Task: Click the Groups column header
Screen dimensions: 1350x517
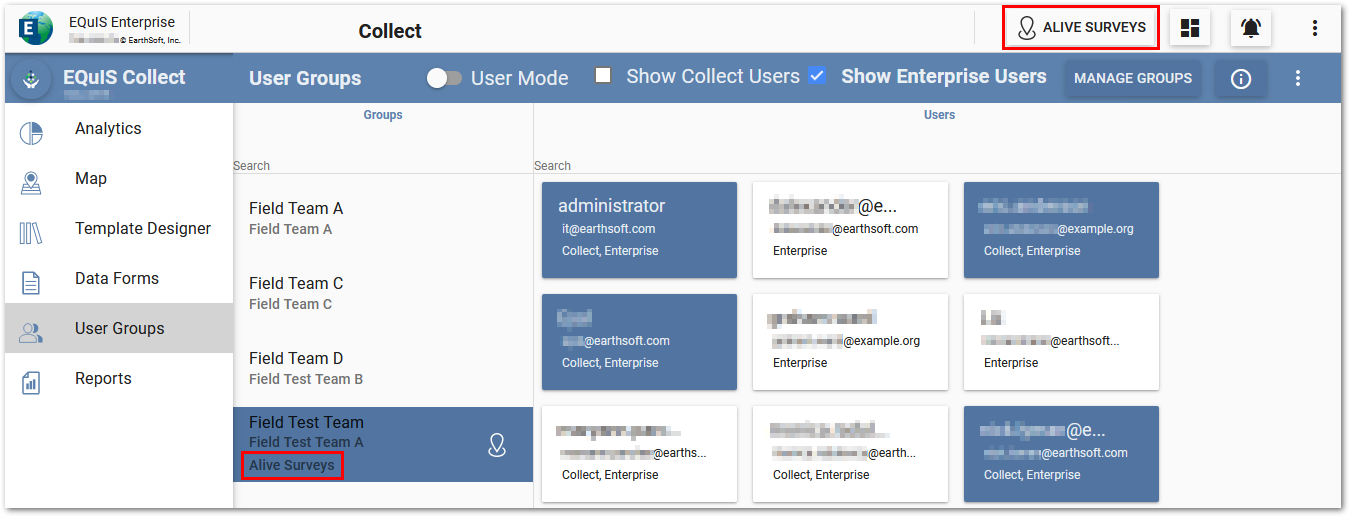Action: point(383,115)
